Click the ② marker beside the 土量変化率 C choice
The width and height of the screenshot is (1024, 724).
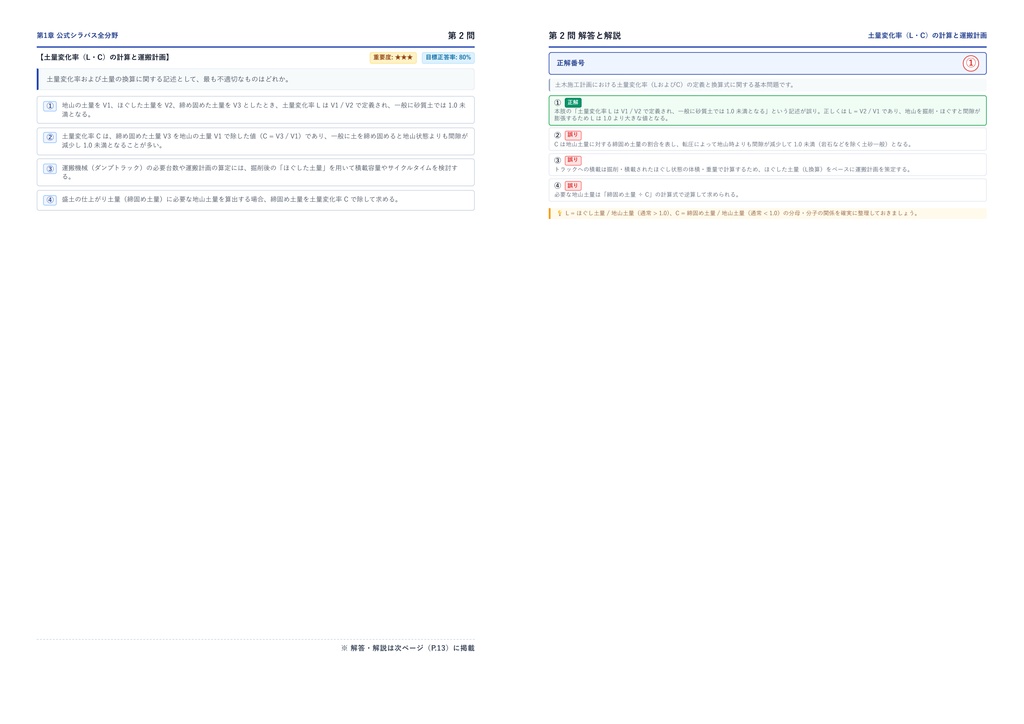(x=50, y=137)
